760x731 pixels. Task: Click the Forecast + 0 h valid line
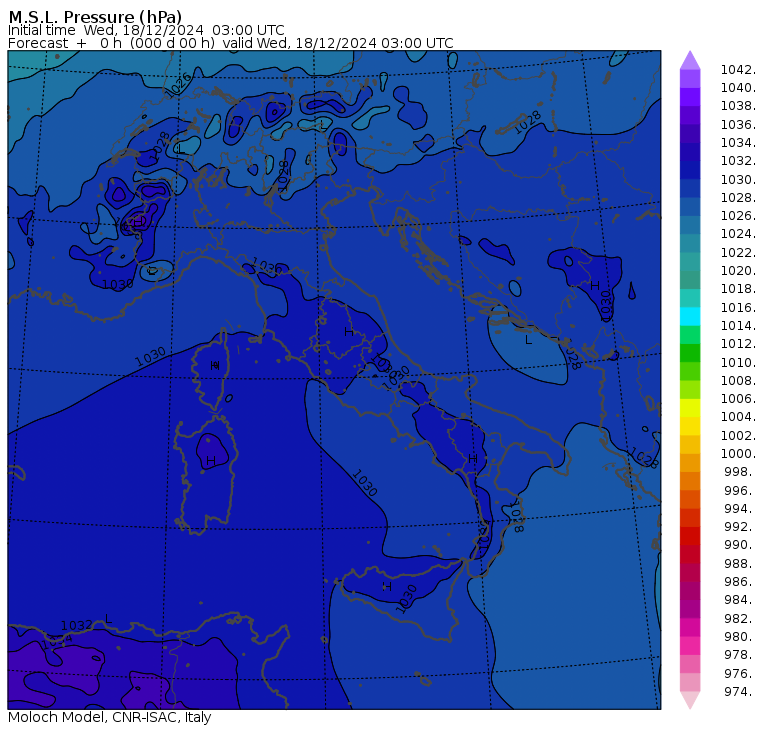pyautogui.click(x=231, y=43)
